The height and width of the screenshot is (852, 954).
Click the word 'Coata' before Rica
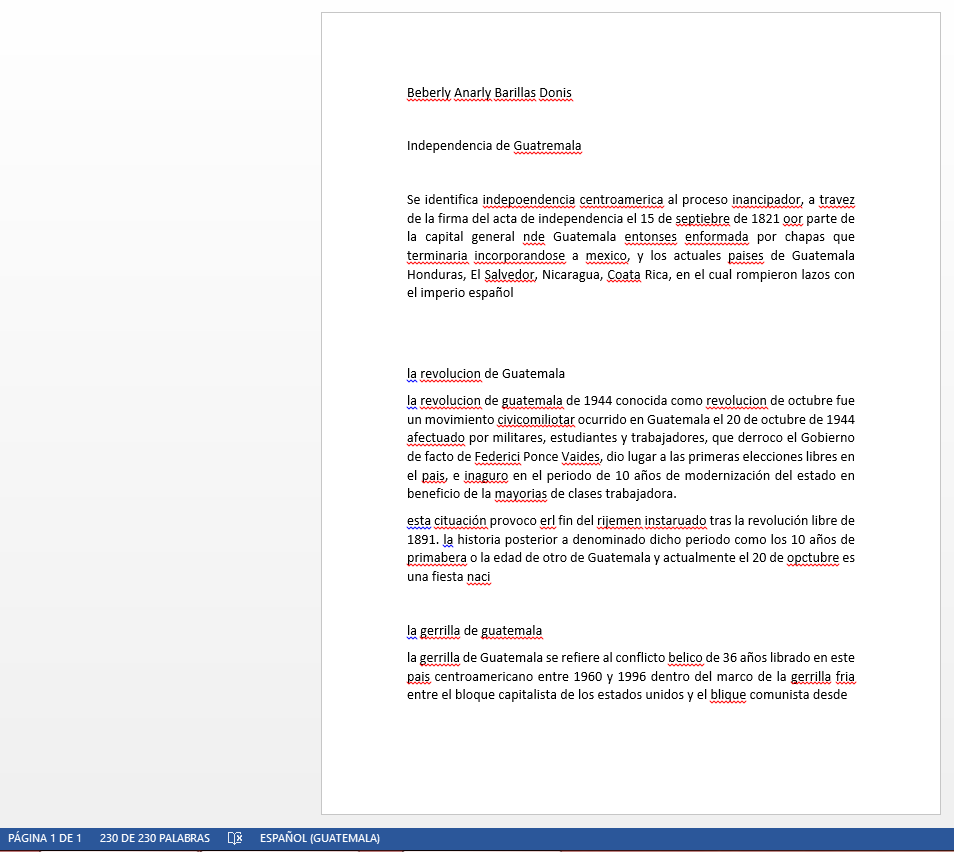[x=624, y=274]
